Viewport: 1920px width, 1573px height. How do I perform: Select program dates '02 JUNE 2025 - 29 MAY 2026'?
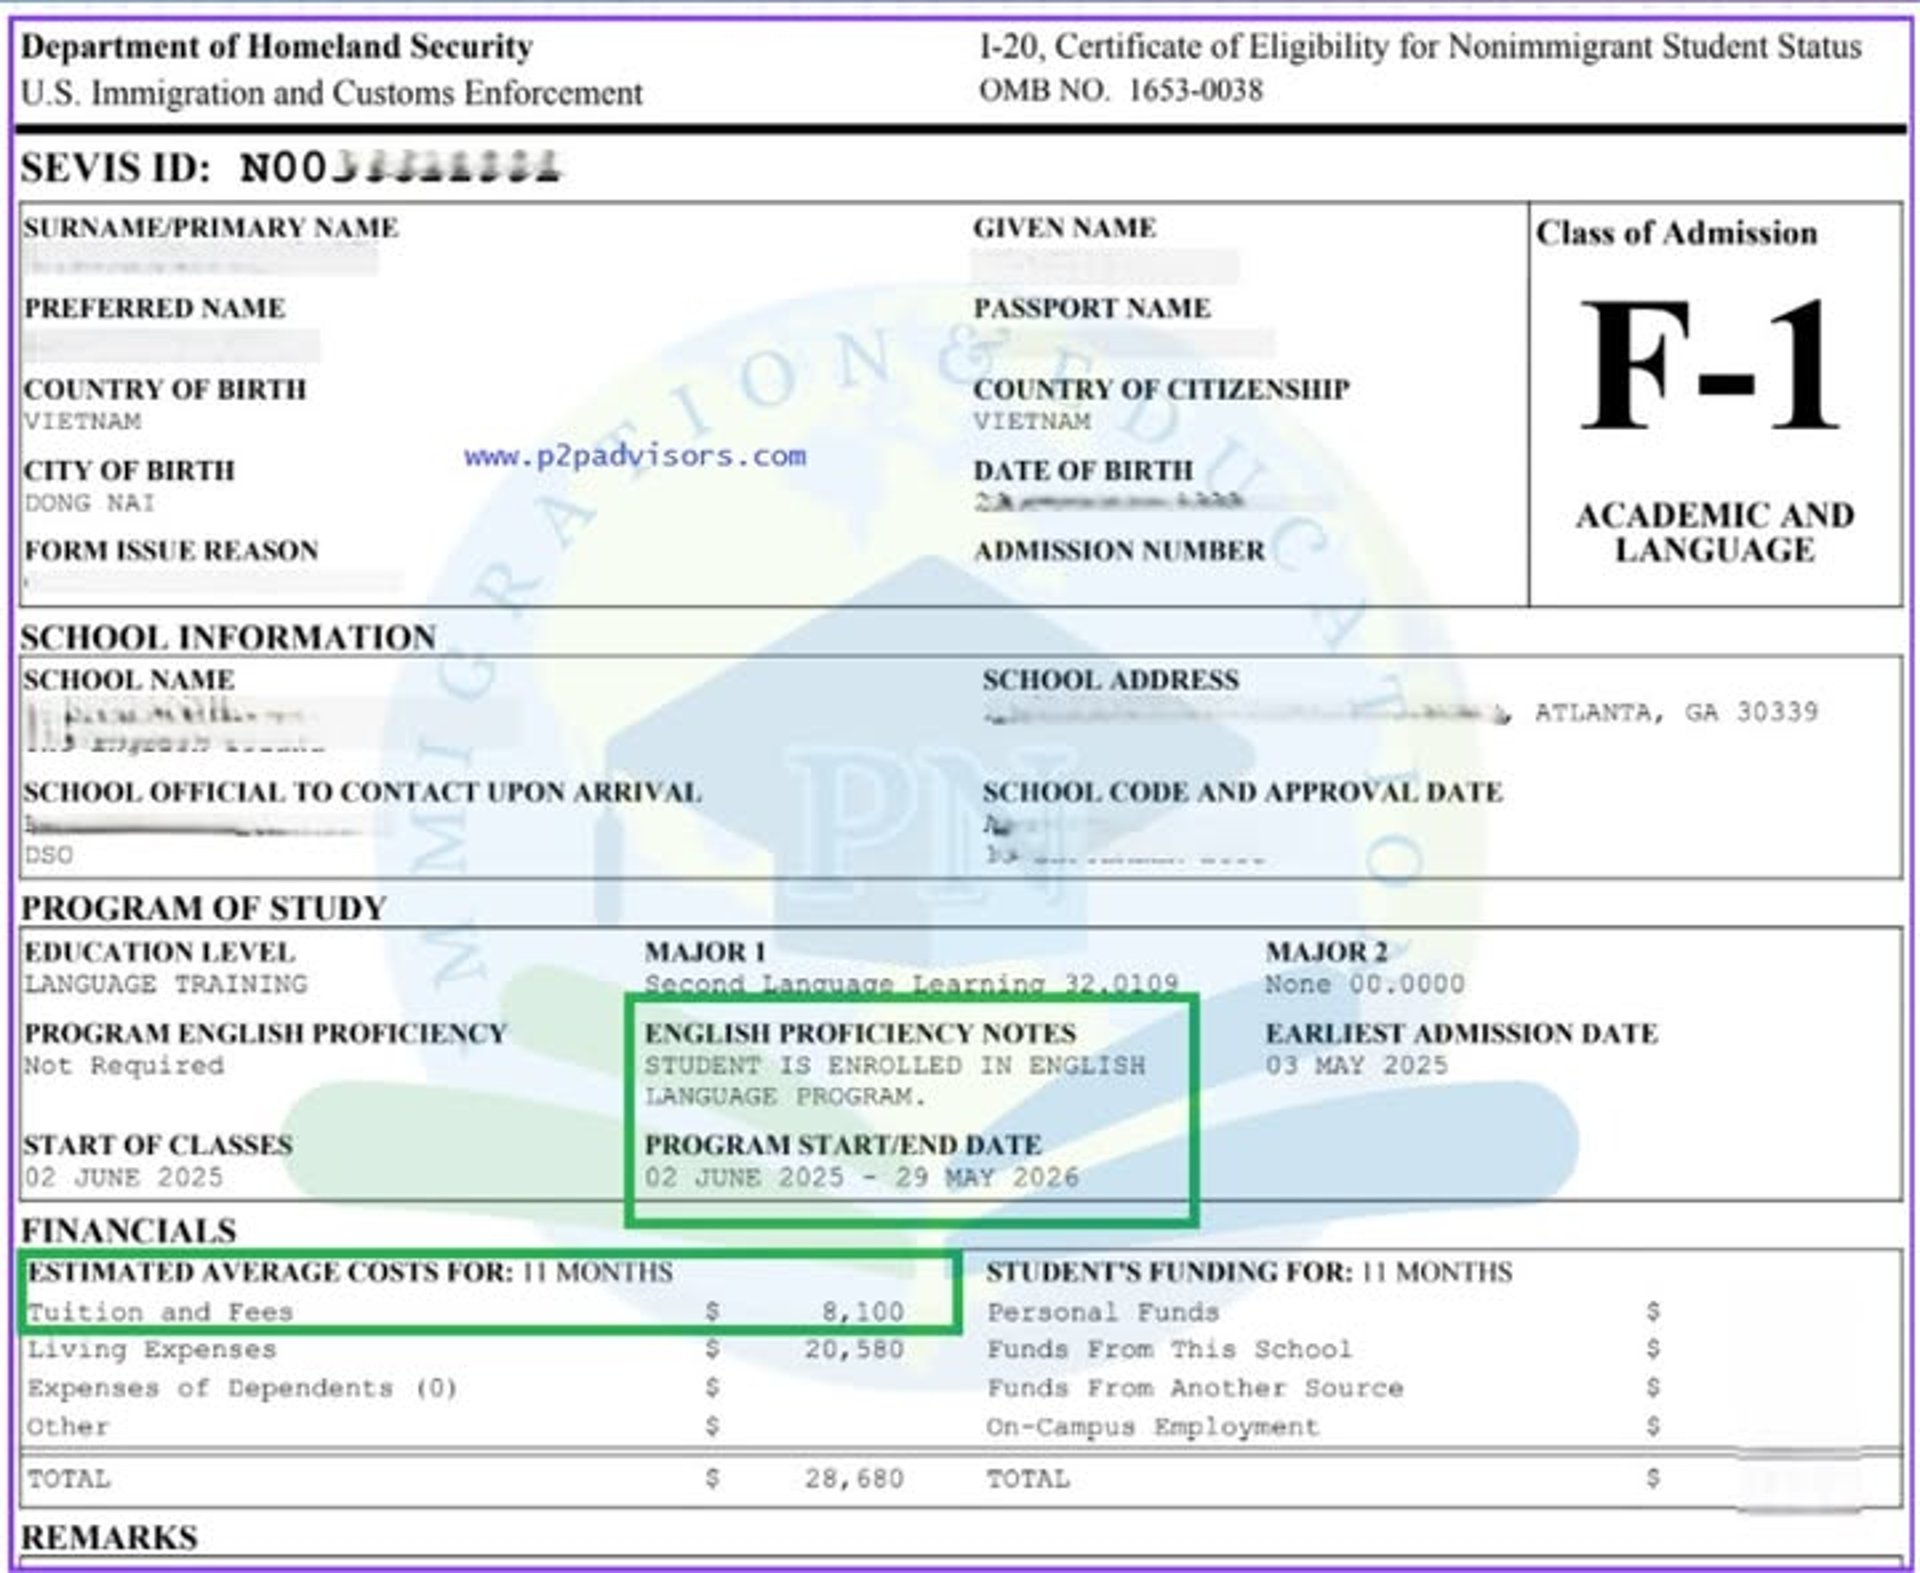862,1177
